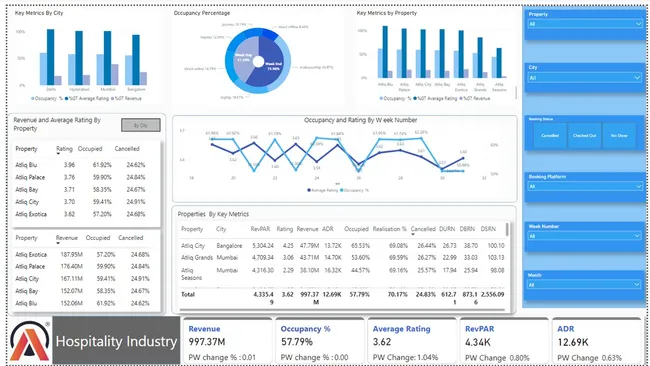This screenshot has width=650, height=366.
Task: Click the property chart vertical scrollbar
Action: point(516,93)
